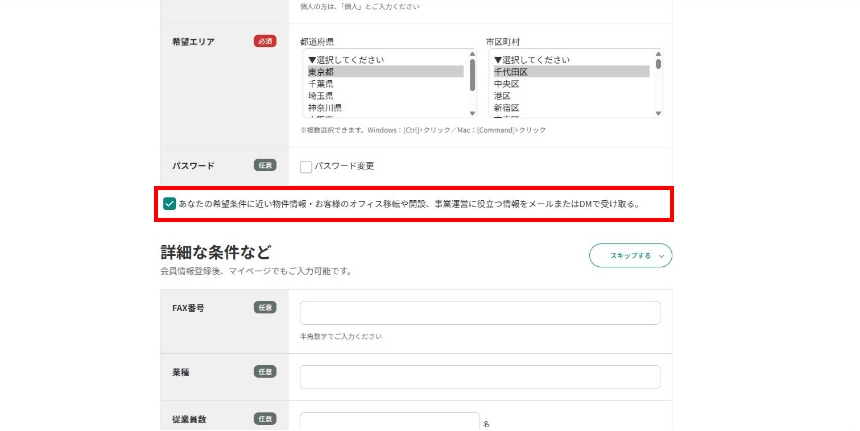This screenshot has height=431, width=860.
Task: Choose 埼玉県 from the prefecture list
Action: [320, 96]
